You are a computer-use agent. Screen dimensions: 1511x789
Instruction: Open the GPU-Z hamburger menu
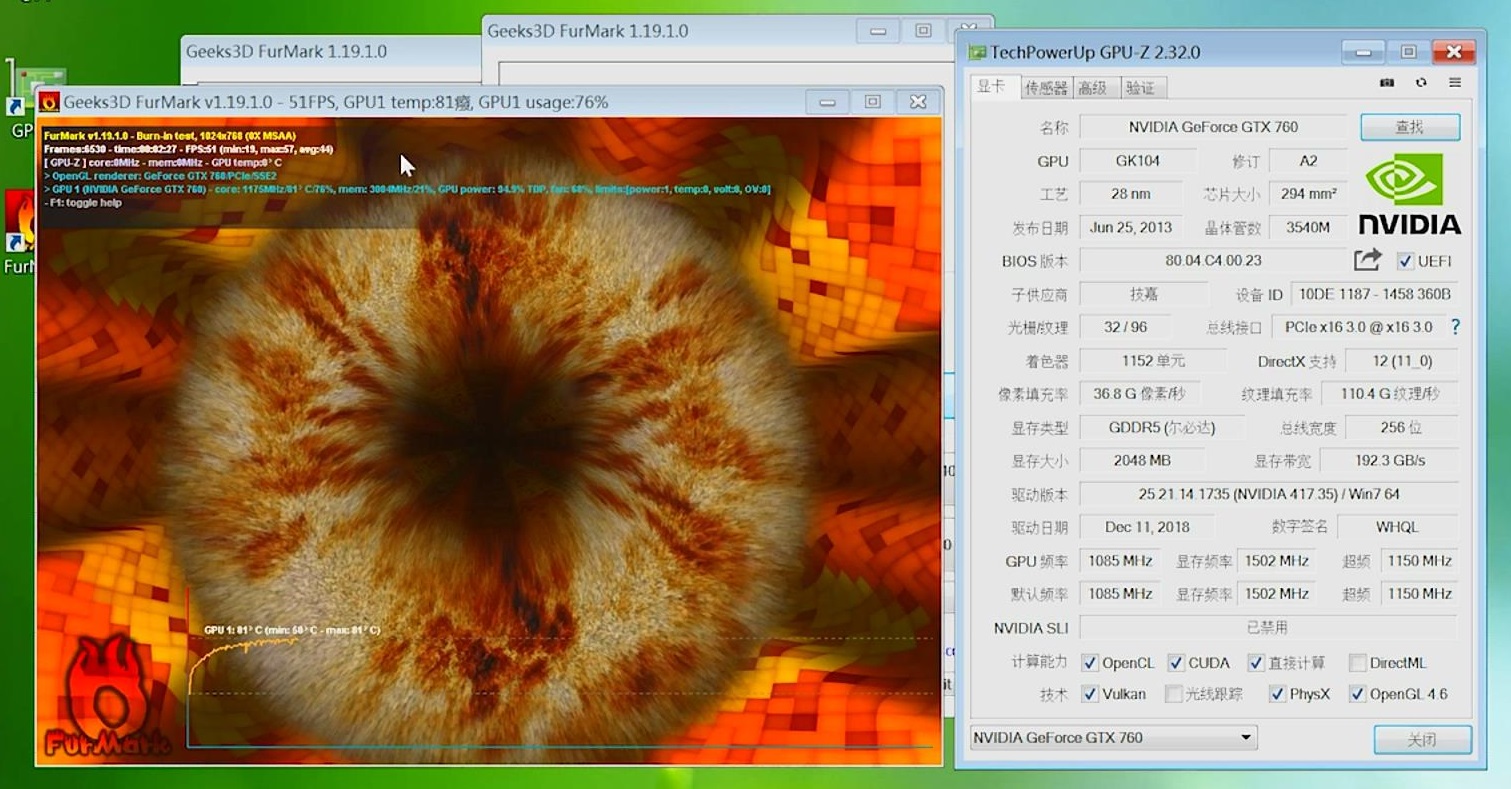(1454, 83)
